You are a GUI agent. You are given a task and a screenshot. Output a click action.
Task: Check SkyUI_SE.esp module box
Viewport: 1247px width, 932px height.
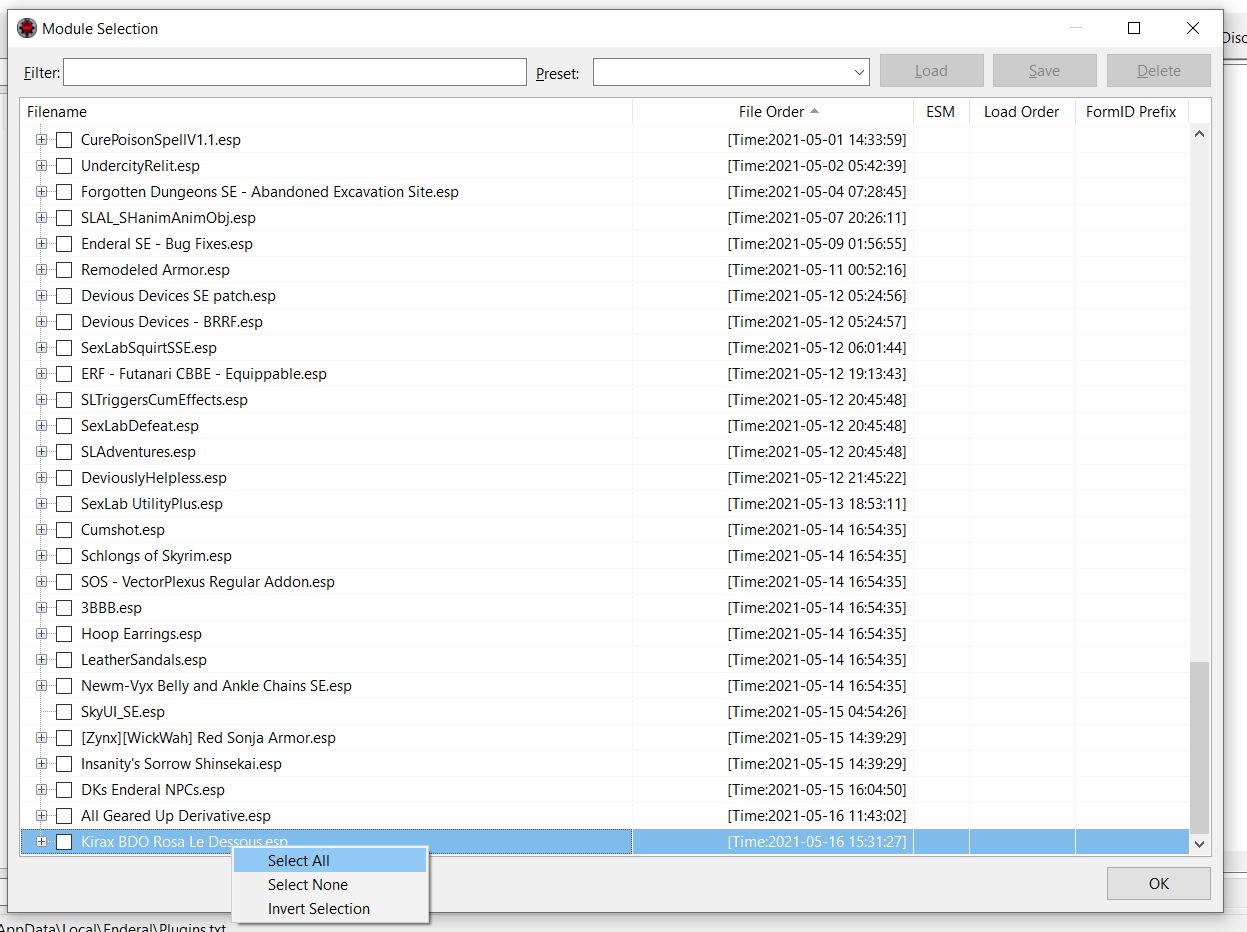pyautogui.click(x=64, y=712)
